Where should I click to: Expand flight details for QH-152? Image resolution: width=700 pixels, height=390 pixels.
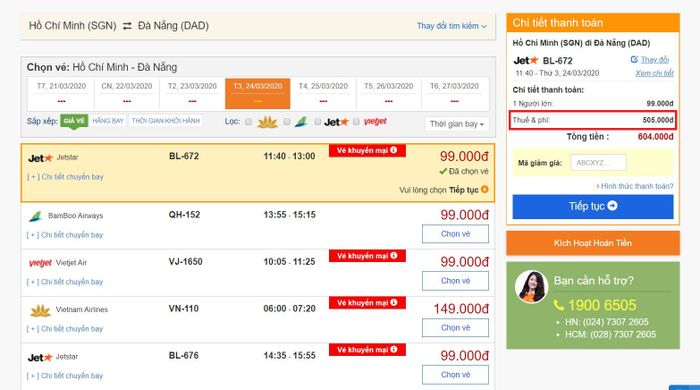tap(65, 235)
